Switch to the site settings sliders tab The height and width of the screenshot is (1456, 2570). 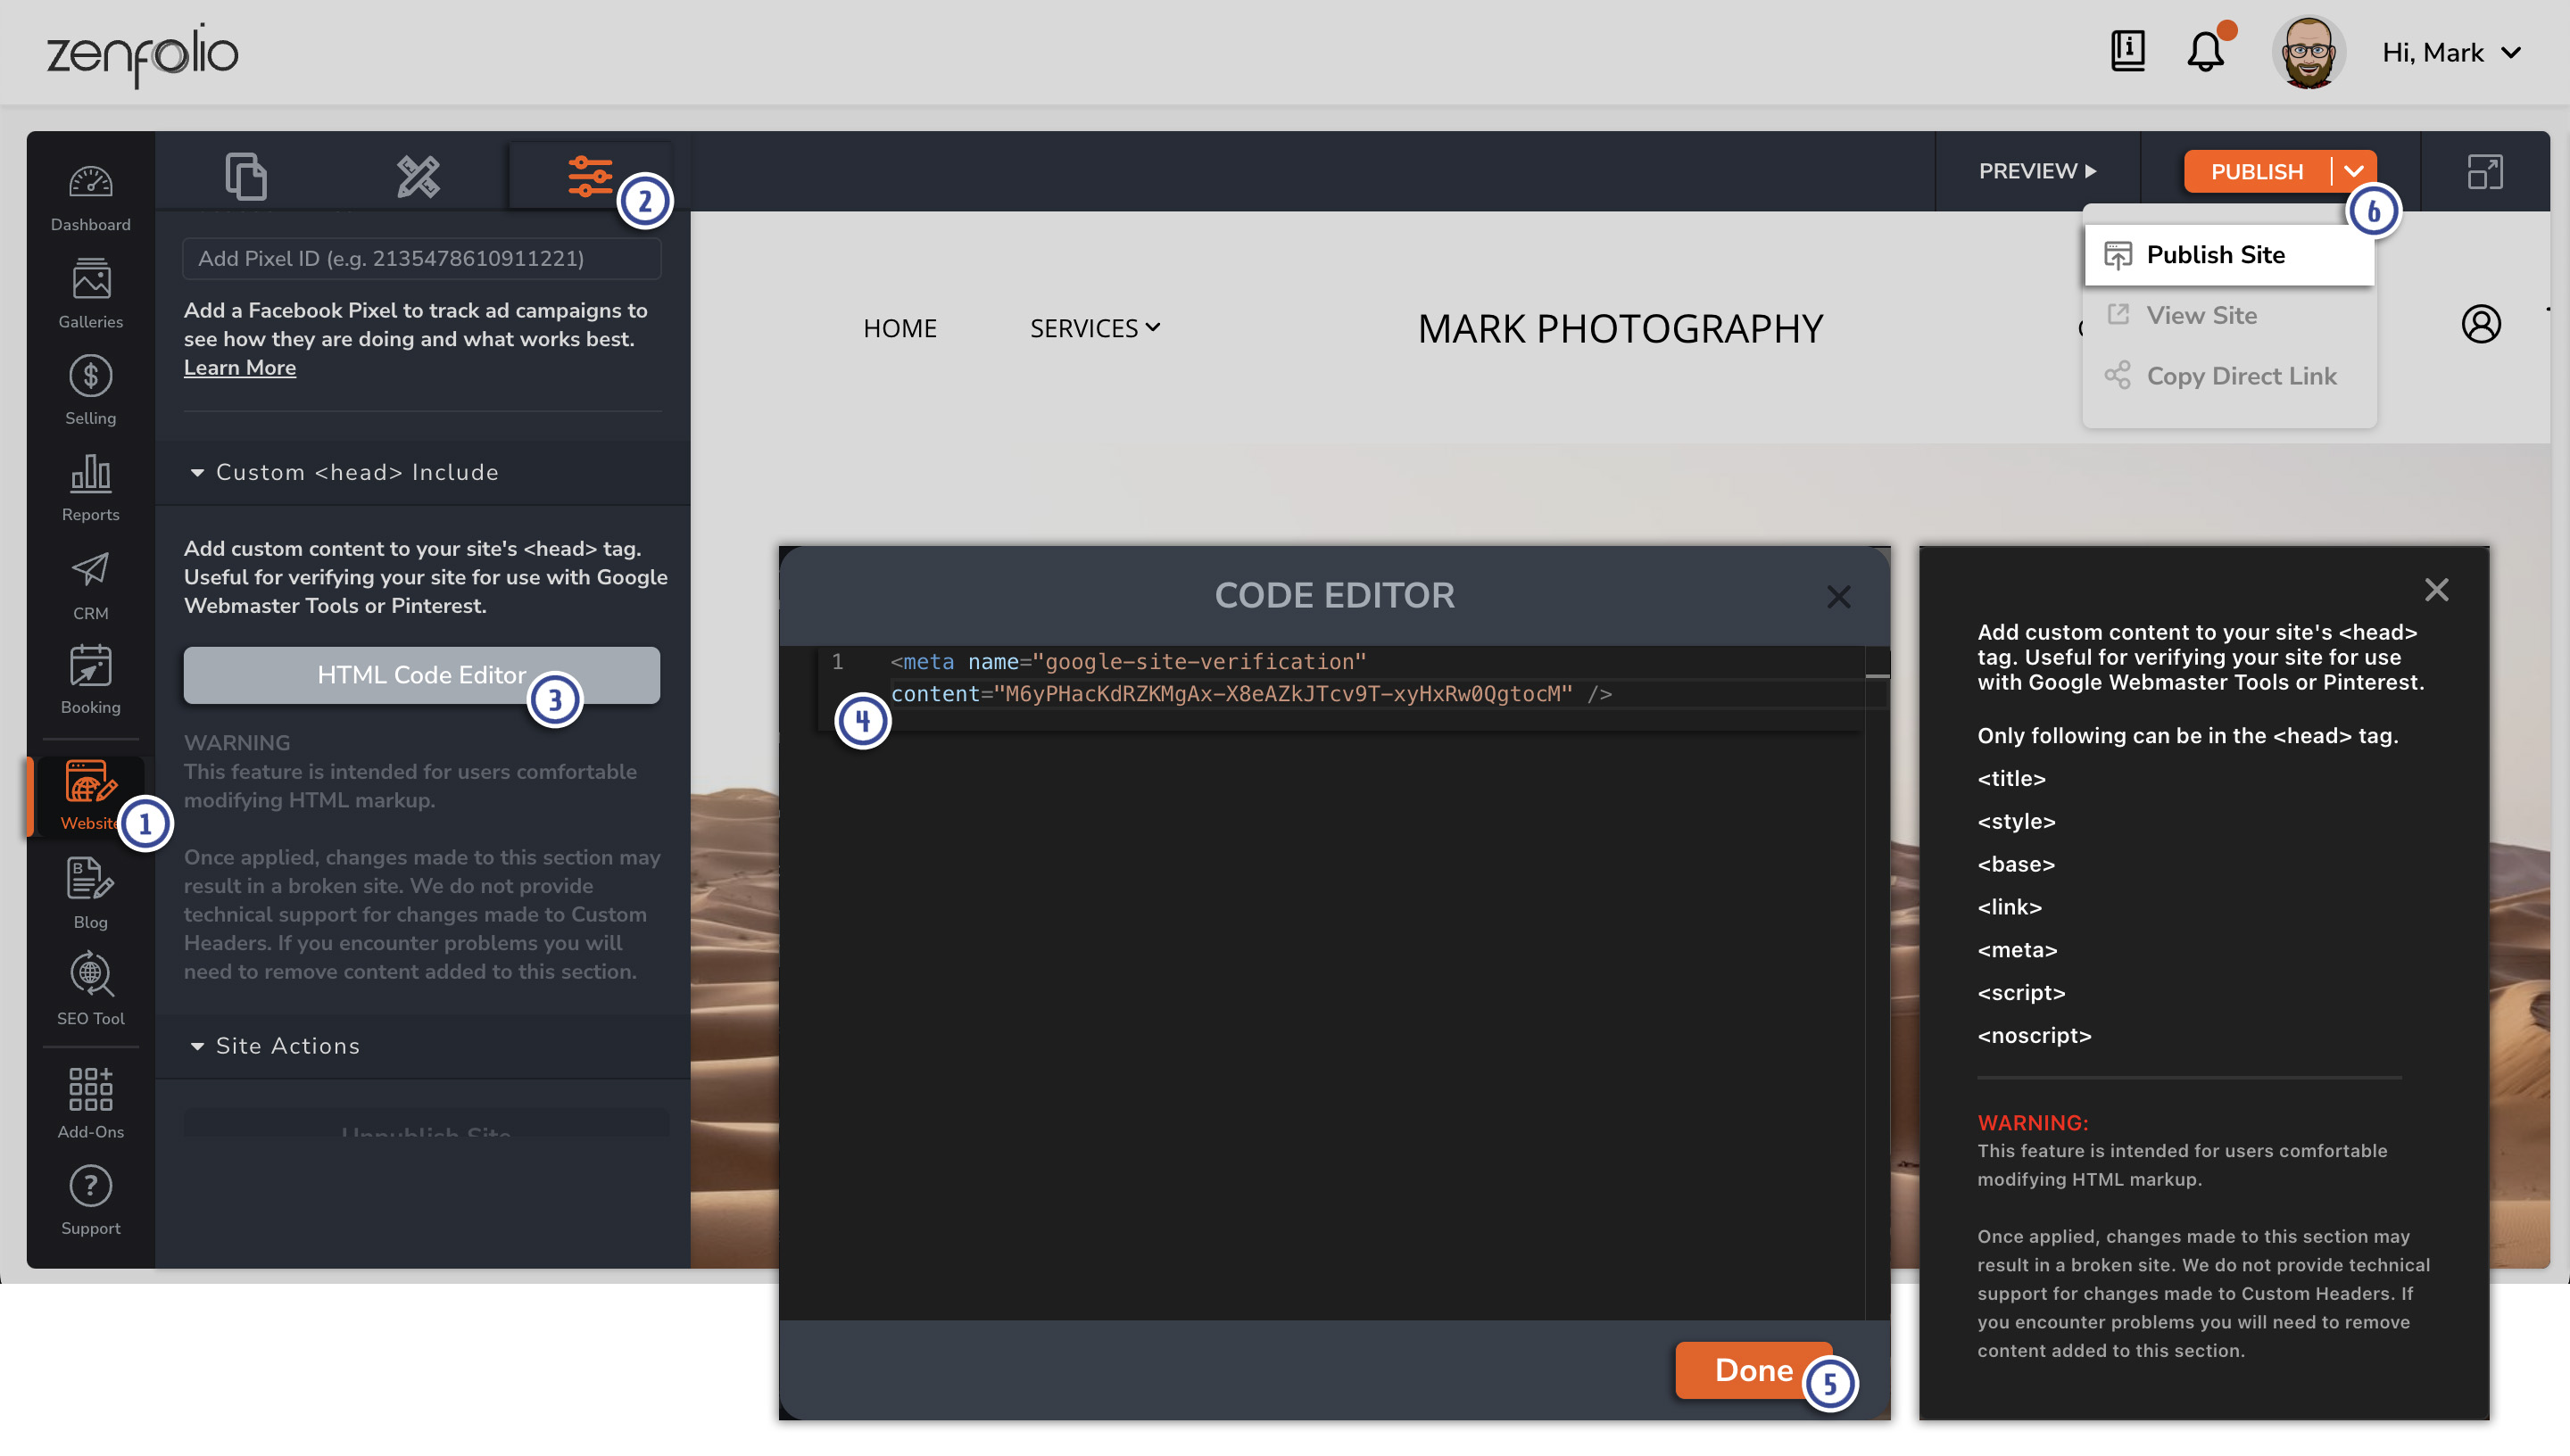tap(590, 176)
